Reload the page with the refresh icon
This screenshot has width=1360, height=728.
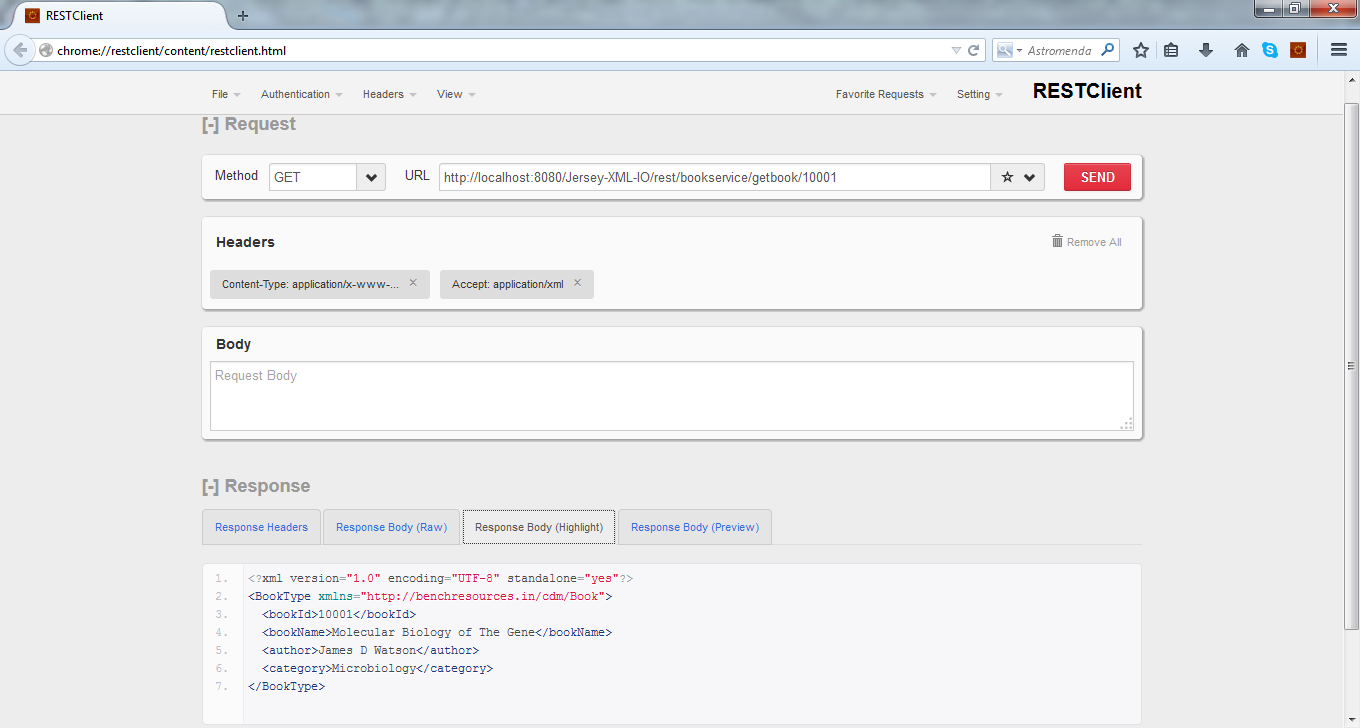pyautogui.click(x=973, y=50)
